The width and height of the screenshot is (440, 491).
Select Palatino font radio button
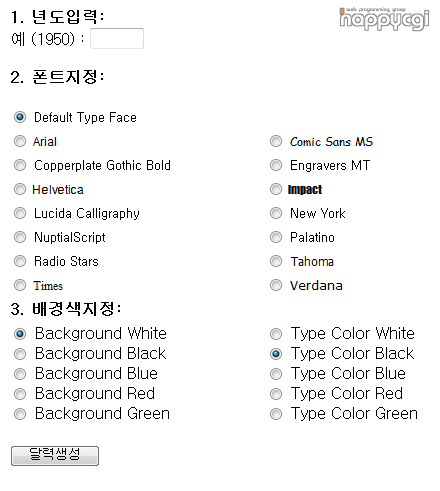276,237
